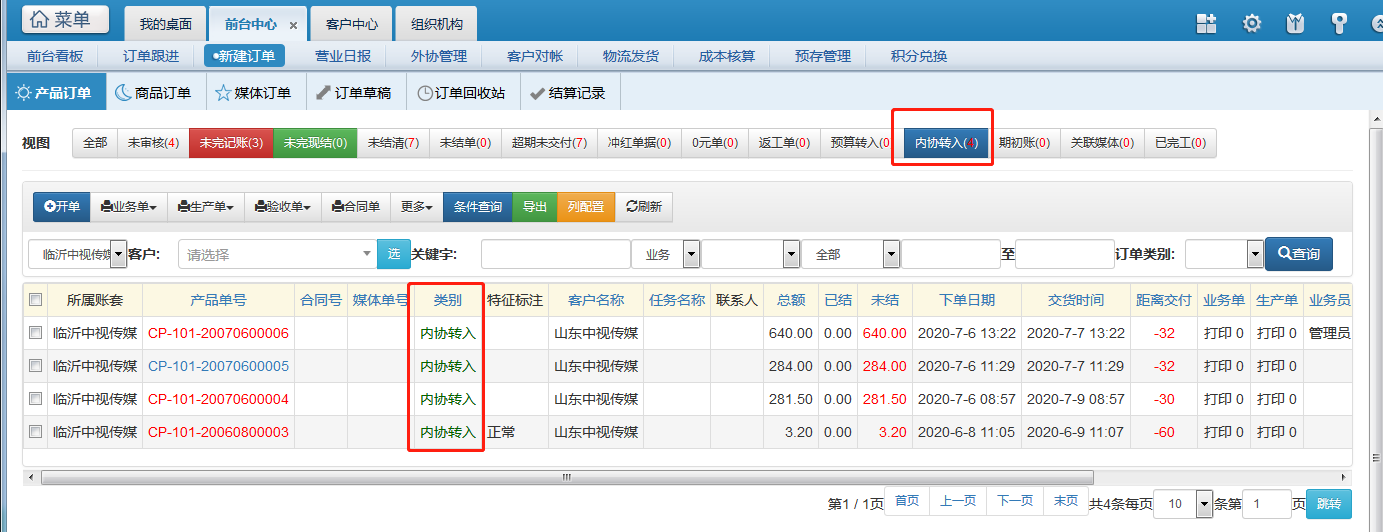Filter view by green 未完现结(0)
1383x532 pixels.
(x=315, y=143)
